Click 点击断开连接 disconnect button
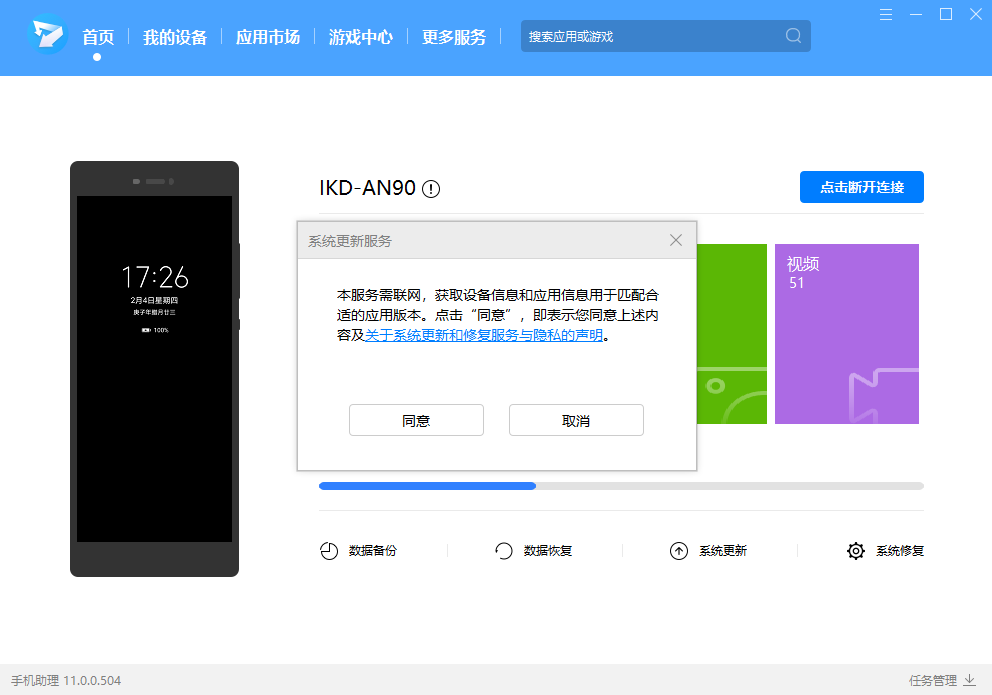The width and height of the screenshot is (992, 695). click(862, 187)
